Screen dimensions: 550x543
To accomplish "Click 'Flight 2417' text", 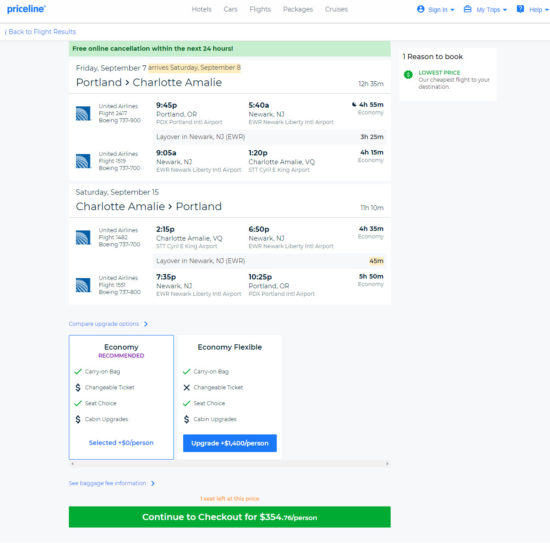I will point(113,113).
